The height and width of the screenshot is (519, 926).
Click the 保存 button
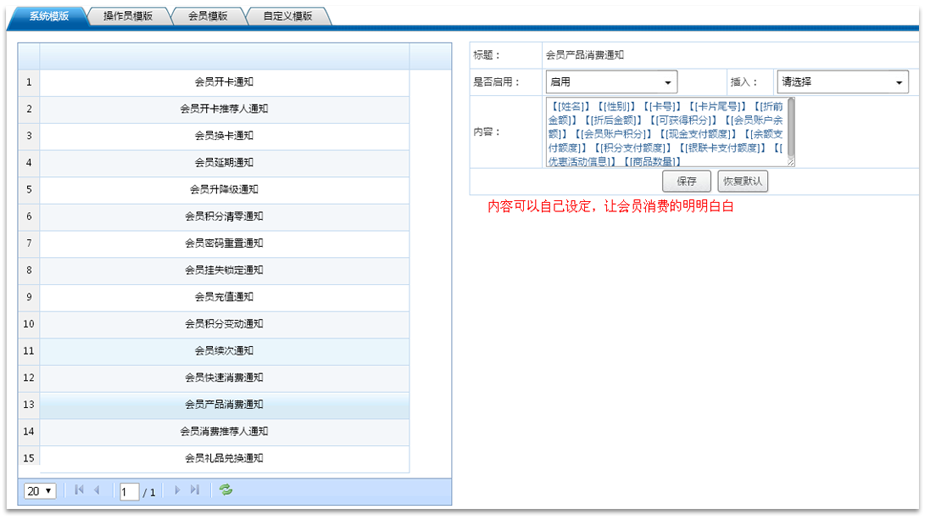tap(686, 181)
